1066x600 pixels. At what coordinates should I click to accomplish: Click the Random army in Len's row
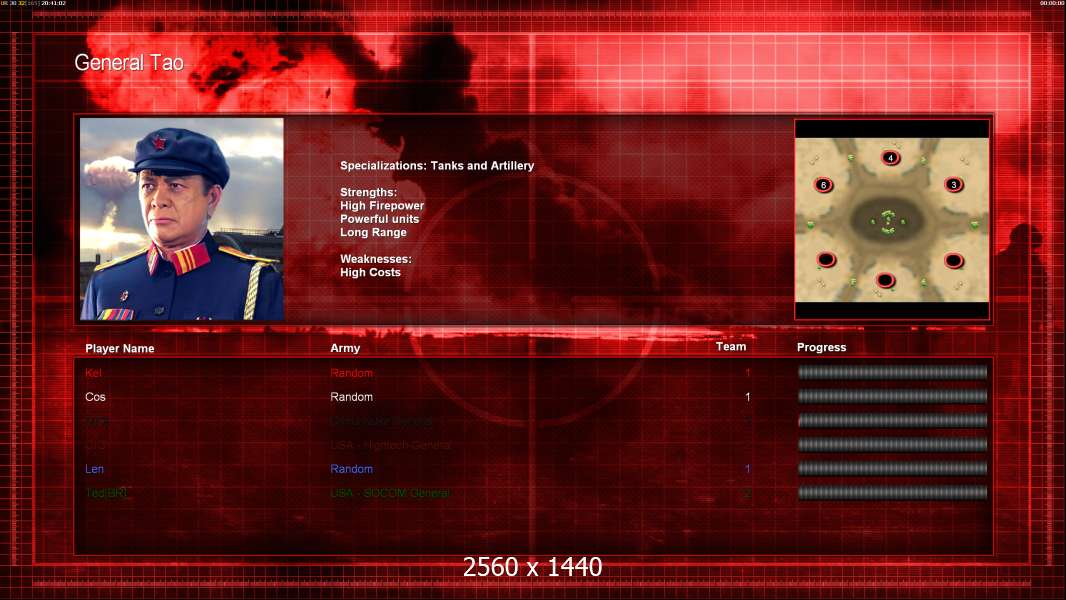351,469
